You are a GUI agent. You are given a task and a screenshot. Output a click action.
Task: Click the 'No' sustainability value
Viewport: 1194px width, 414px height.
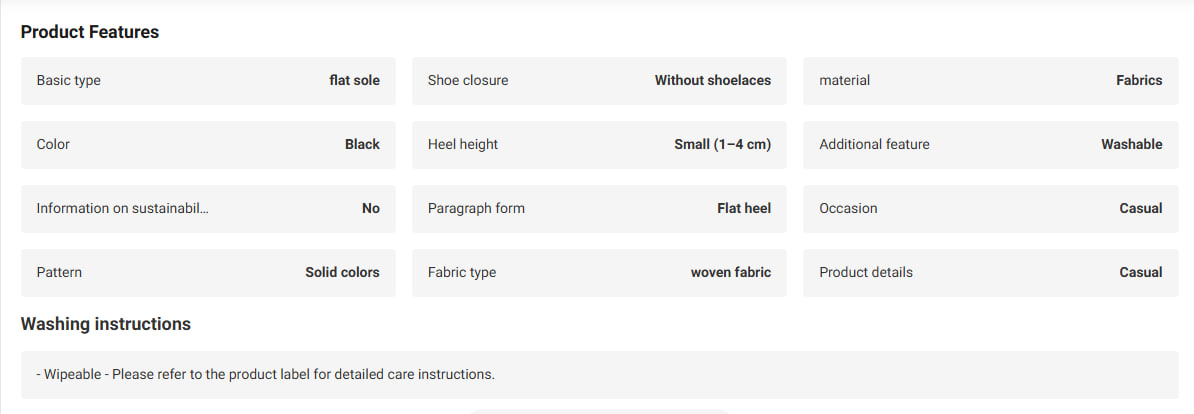[x=371, y=209]
